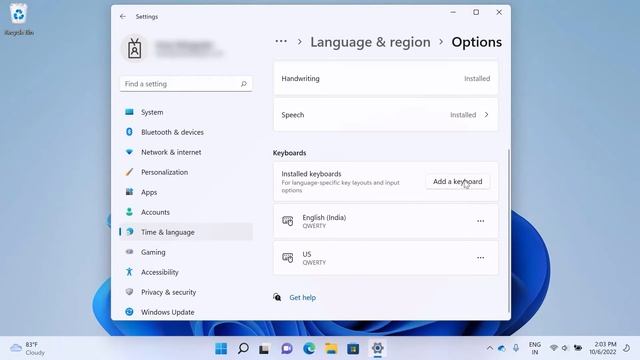Click the US keyboard icon

pos(288,258)
